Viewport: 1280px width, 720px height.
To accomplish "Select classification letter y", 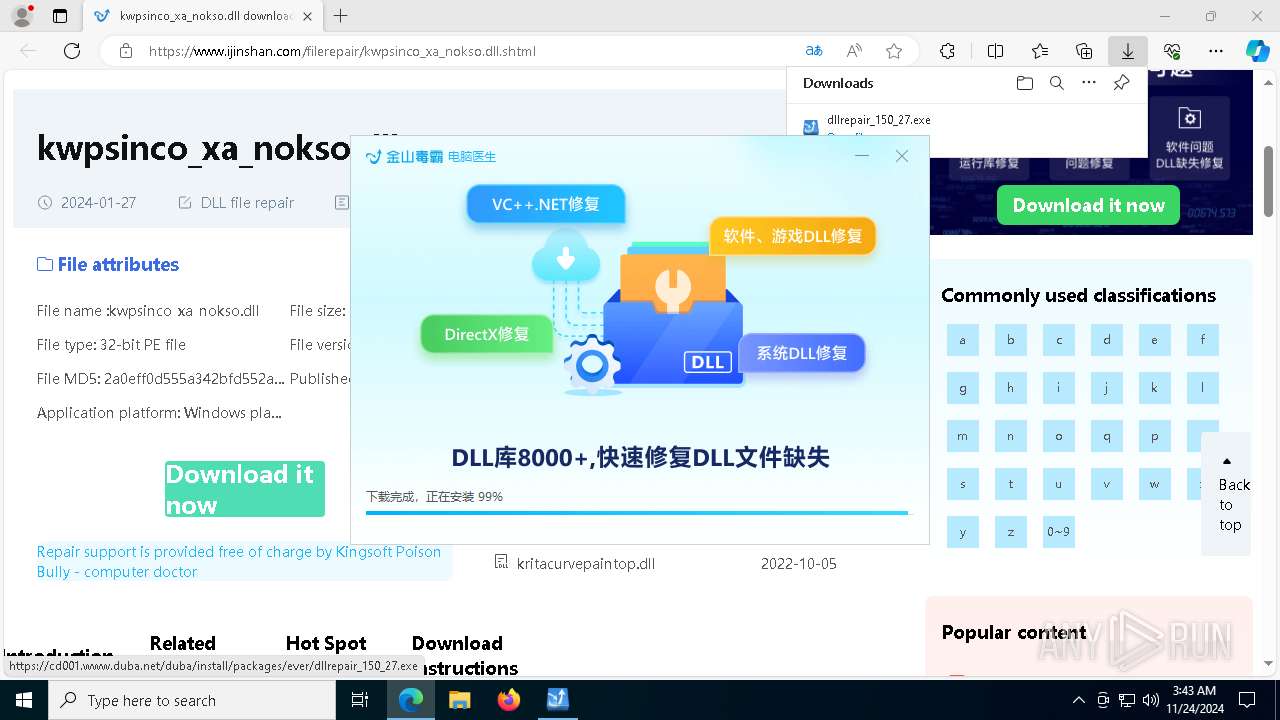I will [963, 532].
